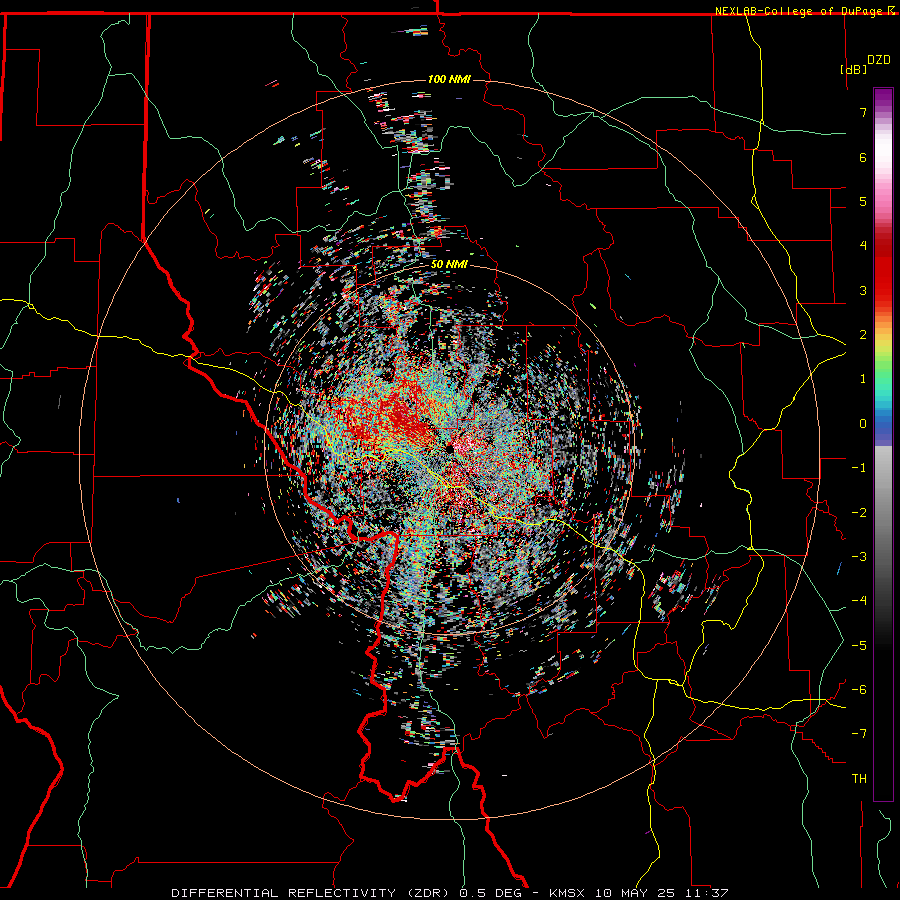Click the DIFFERENTIAL REFLECTIVITY (ZDR) caption text
The image size is (900, 900).
point(310,893)
